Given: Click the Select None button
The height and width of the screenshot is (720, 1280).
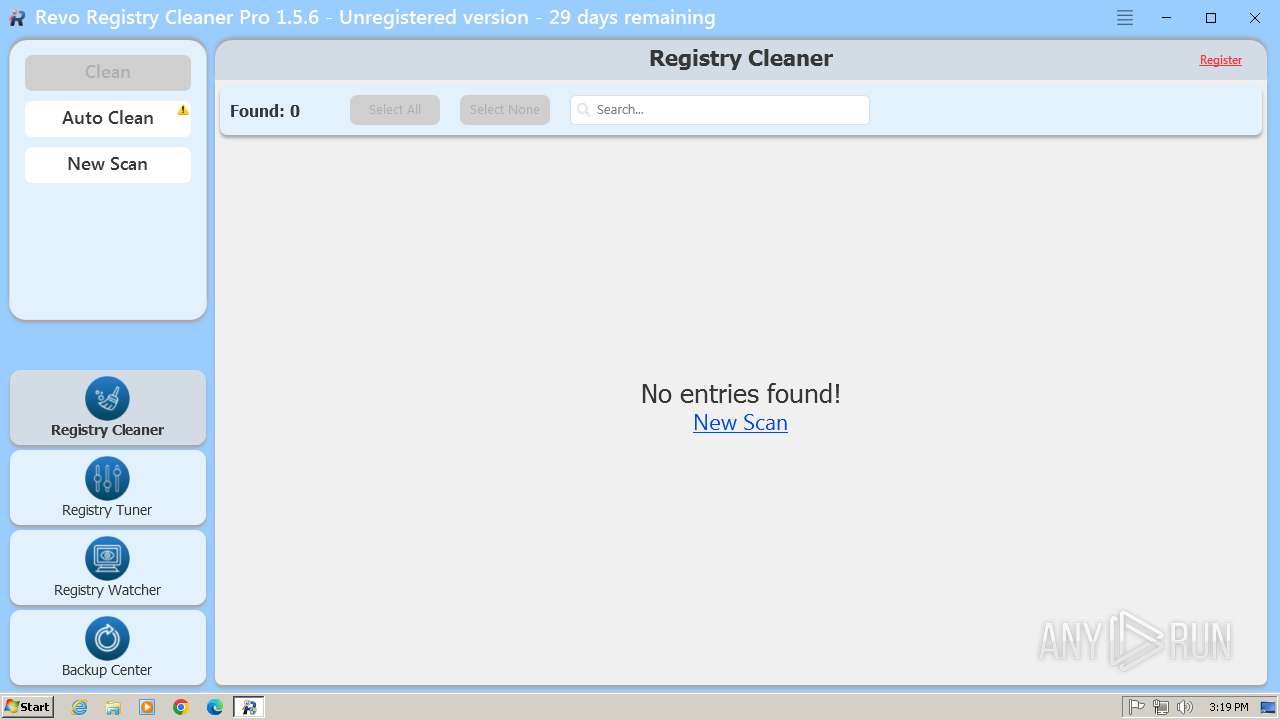Looking at the screenshot, I should (505, 110).
